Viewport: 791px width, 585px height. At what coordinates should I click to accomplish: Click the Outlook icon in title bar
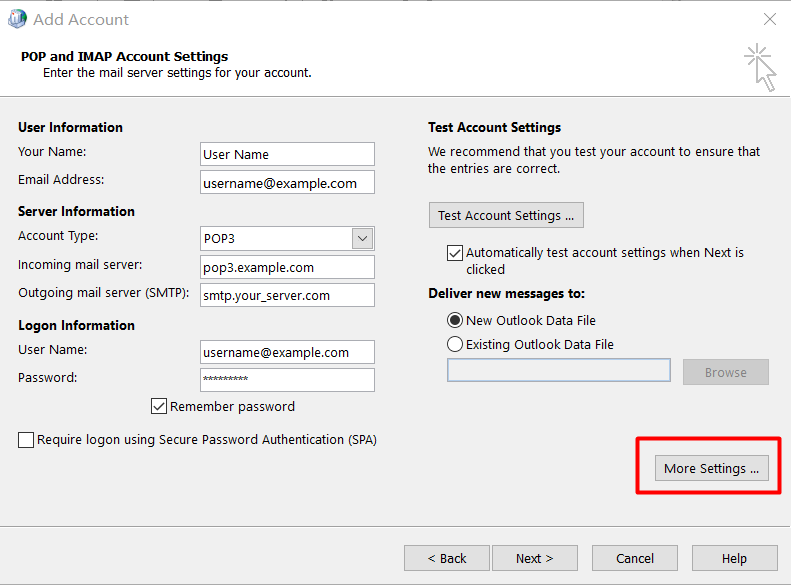point(17,19)
